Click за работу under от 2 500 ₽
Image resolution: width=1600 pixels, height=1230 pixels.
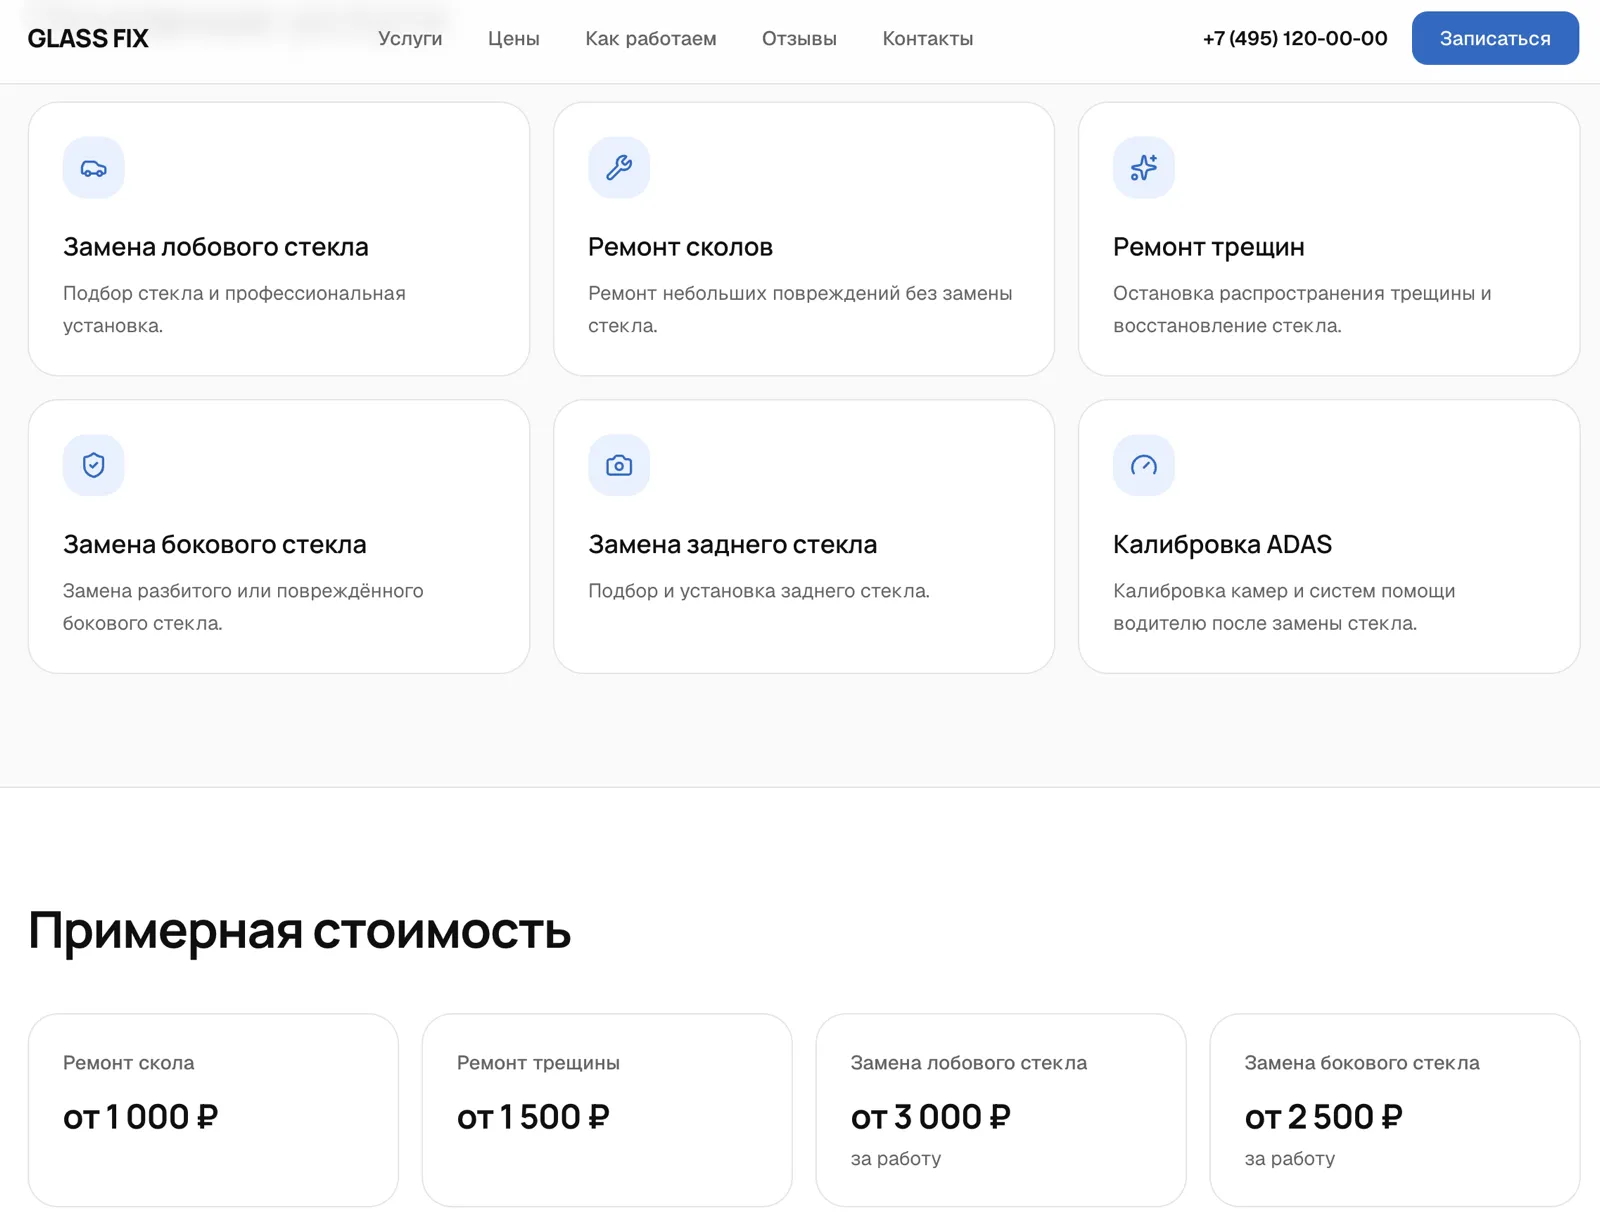pos(1290,1159)
